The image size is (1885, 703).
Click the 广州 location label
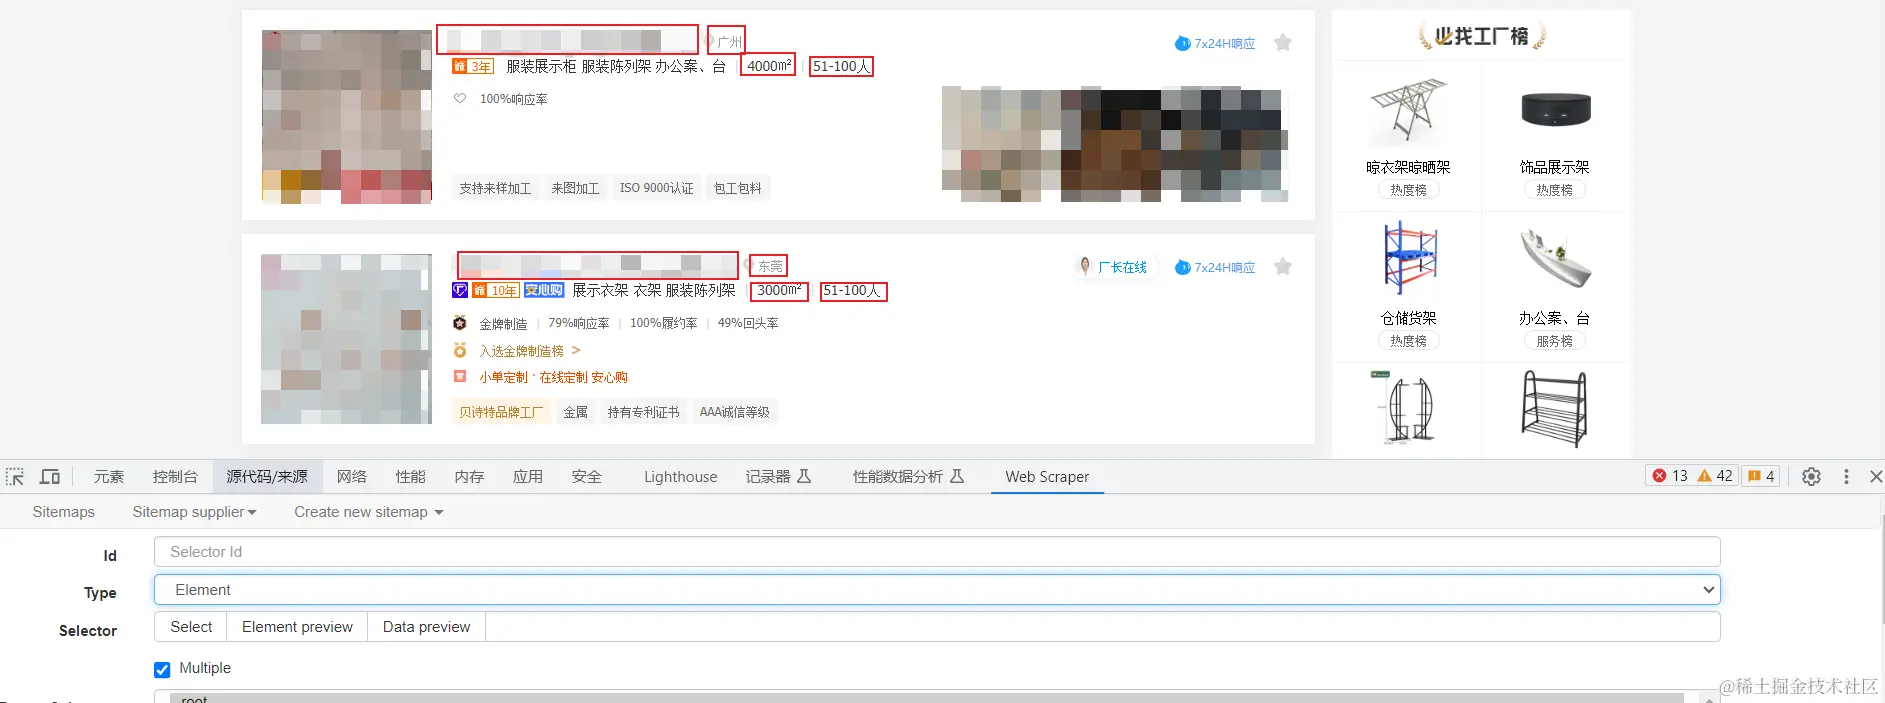[729, 42]
